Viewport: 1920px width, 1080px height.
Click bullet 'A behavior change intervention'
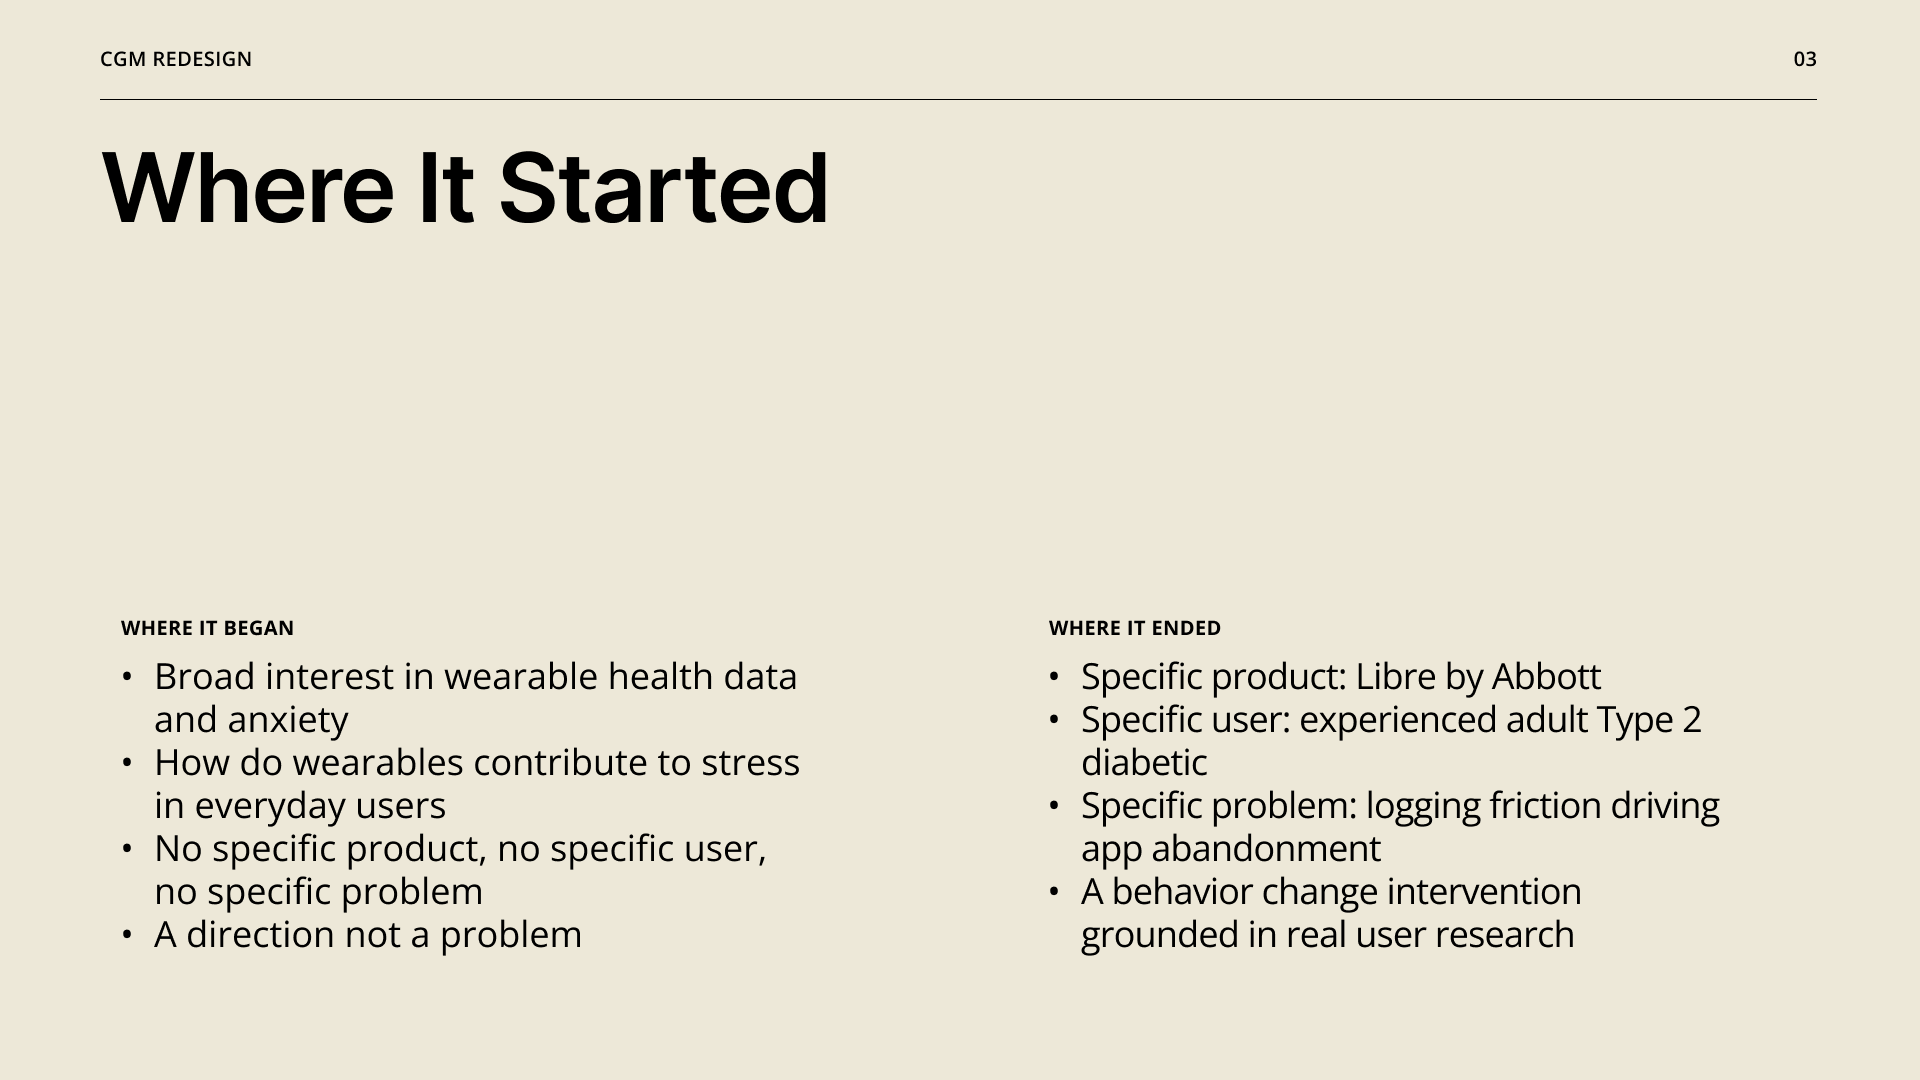(x=1331, y=892)
